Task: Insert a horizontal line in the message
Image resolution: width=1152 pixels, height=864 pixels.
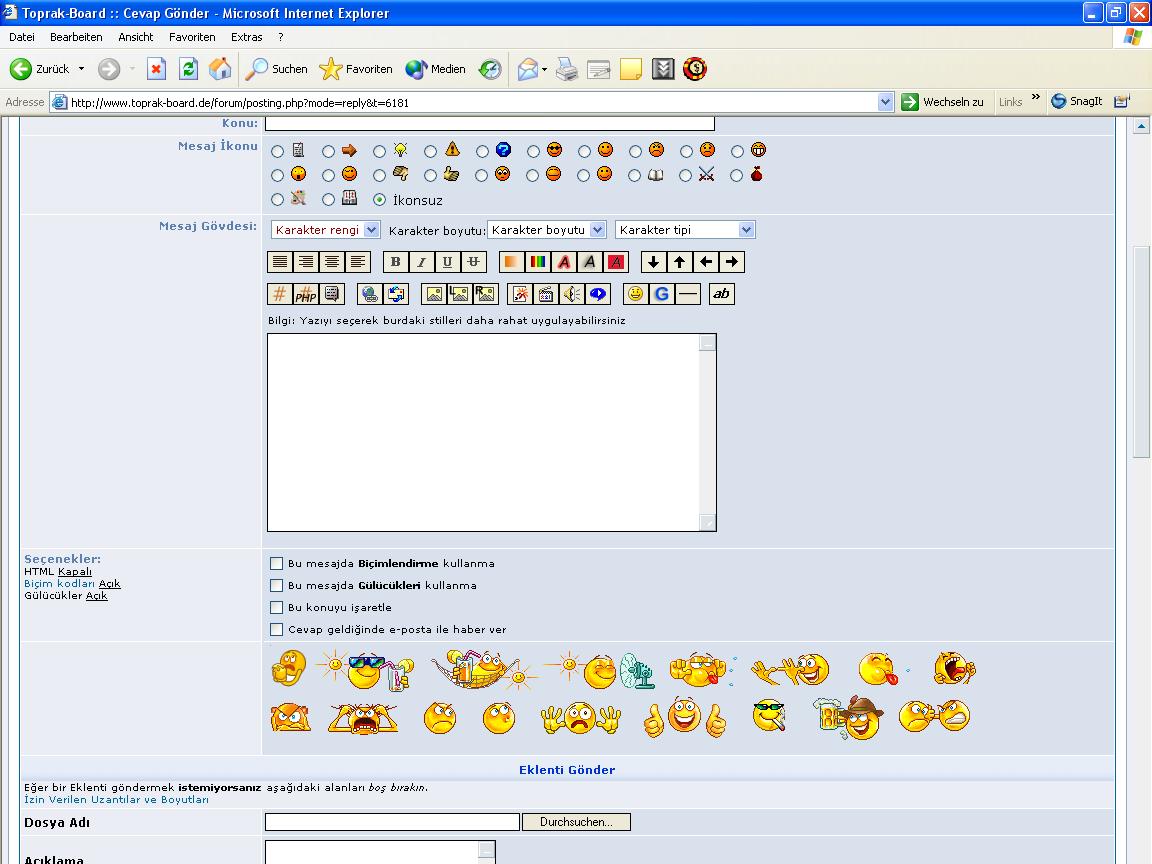Action: (688, 294)
